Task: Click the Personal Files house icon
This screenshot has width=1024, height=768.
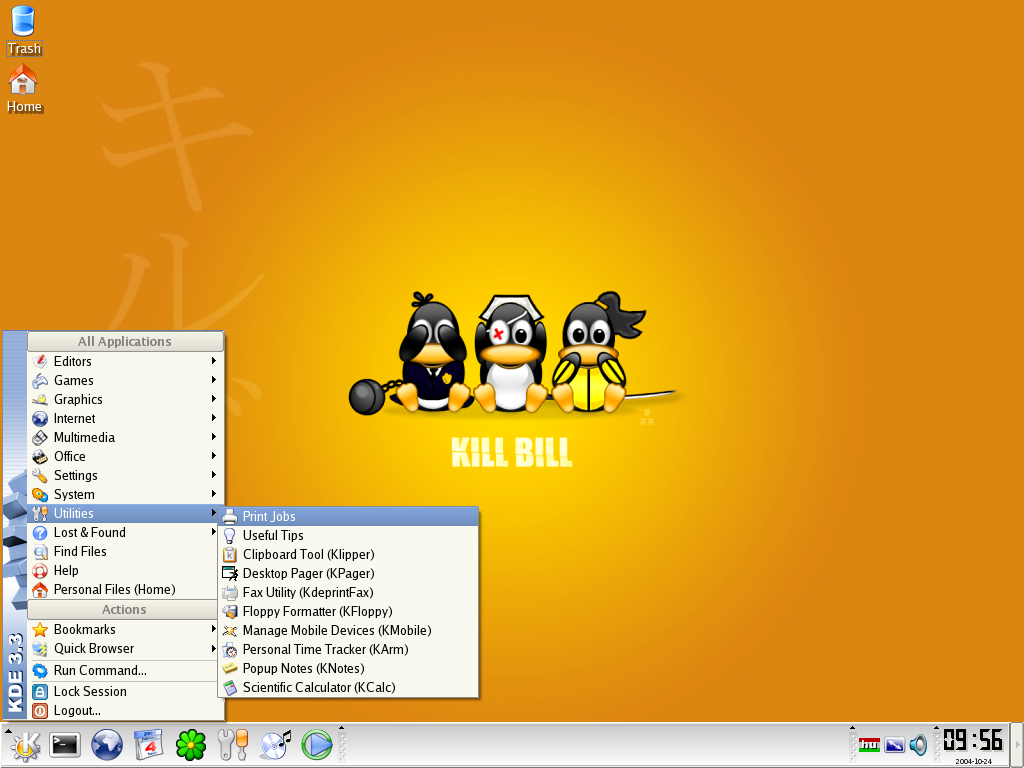Action: [40, 589]
